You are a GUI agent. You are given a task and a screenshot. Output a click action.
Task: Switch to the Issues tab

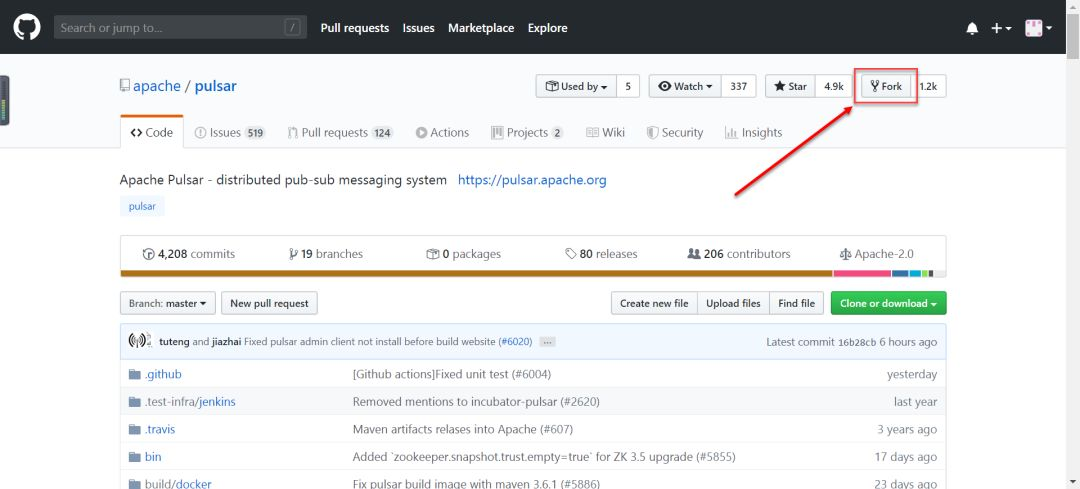tap(230, 132)
